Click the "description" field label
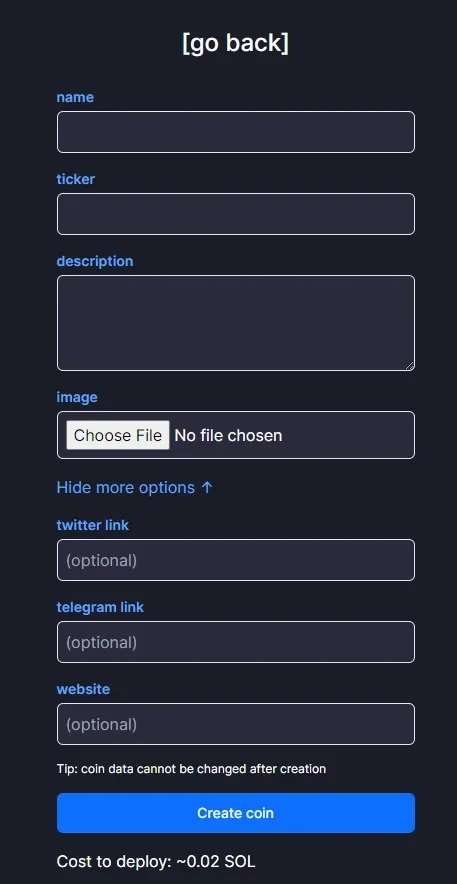This screenshot has width=457, height=884. 95,262
